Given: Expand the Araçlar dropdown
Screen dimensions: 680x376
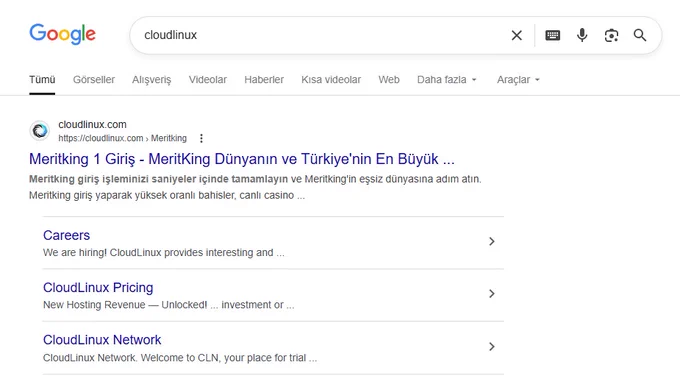Looking at the screenshot, I should pyautogui.click(x=518, y=80).
